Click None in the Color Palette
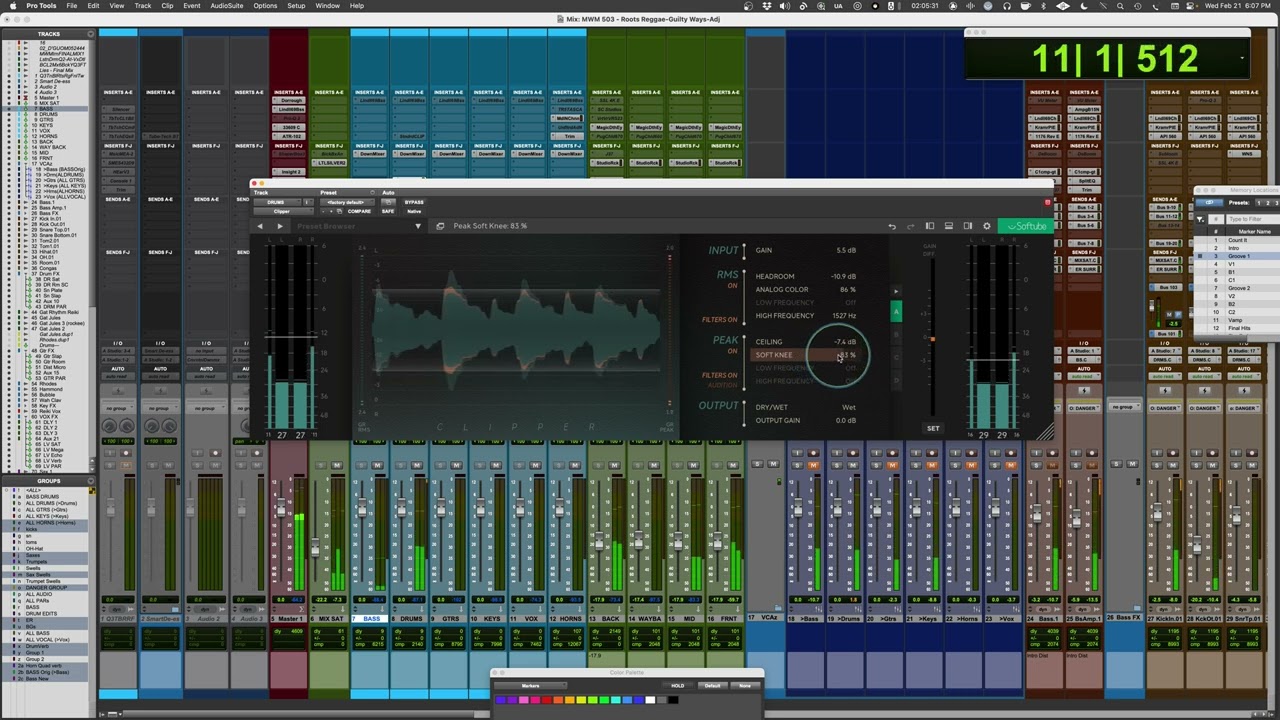This screenshot has height=720, width=1280. 744,686
